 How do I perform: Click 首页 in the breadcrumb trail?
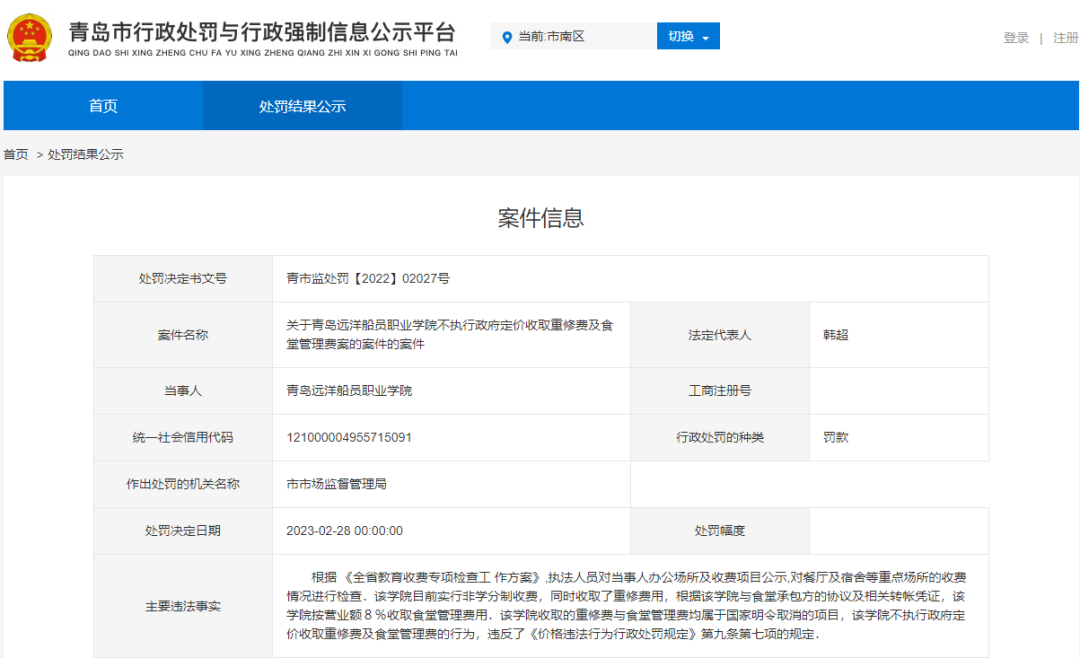pos(16,155)
